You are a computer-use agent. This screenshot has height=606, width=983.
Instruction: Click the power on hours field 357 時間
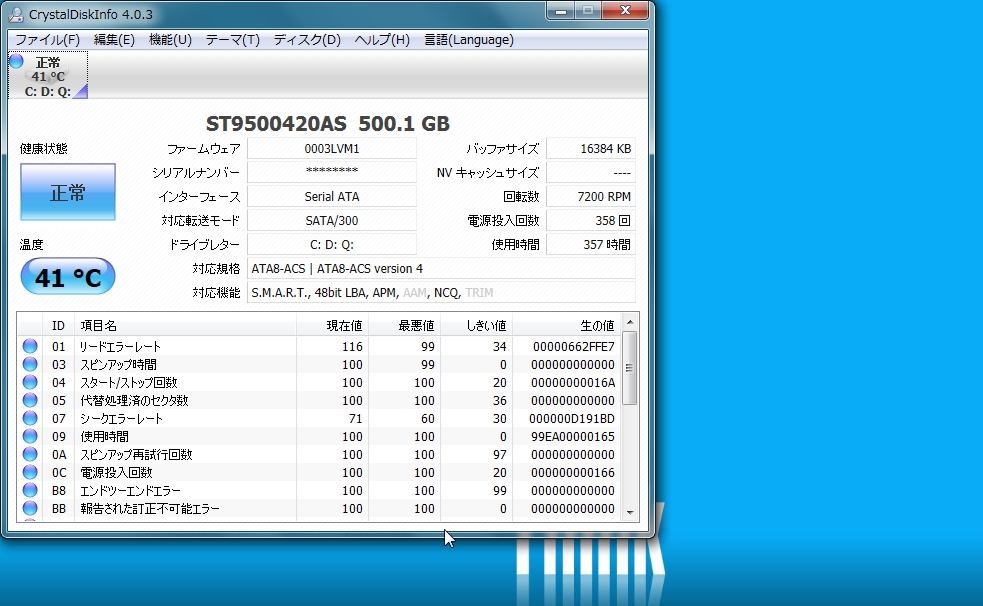click(591, 244)
